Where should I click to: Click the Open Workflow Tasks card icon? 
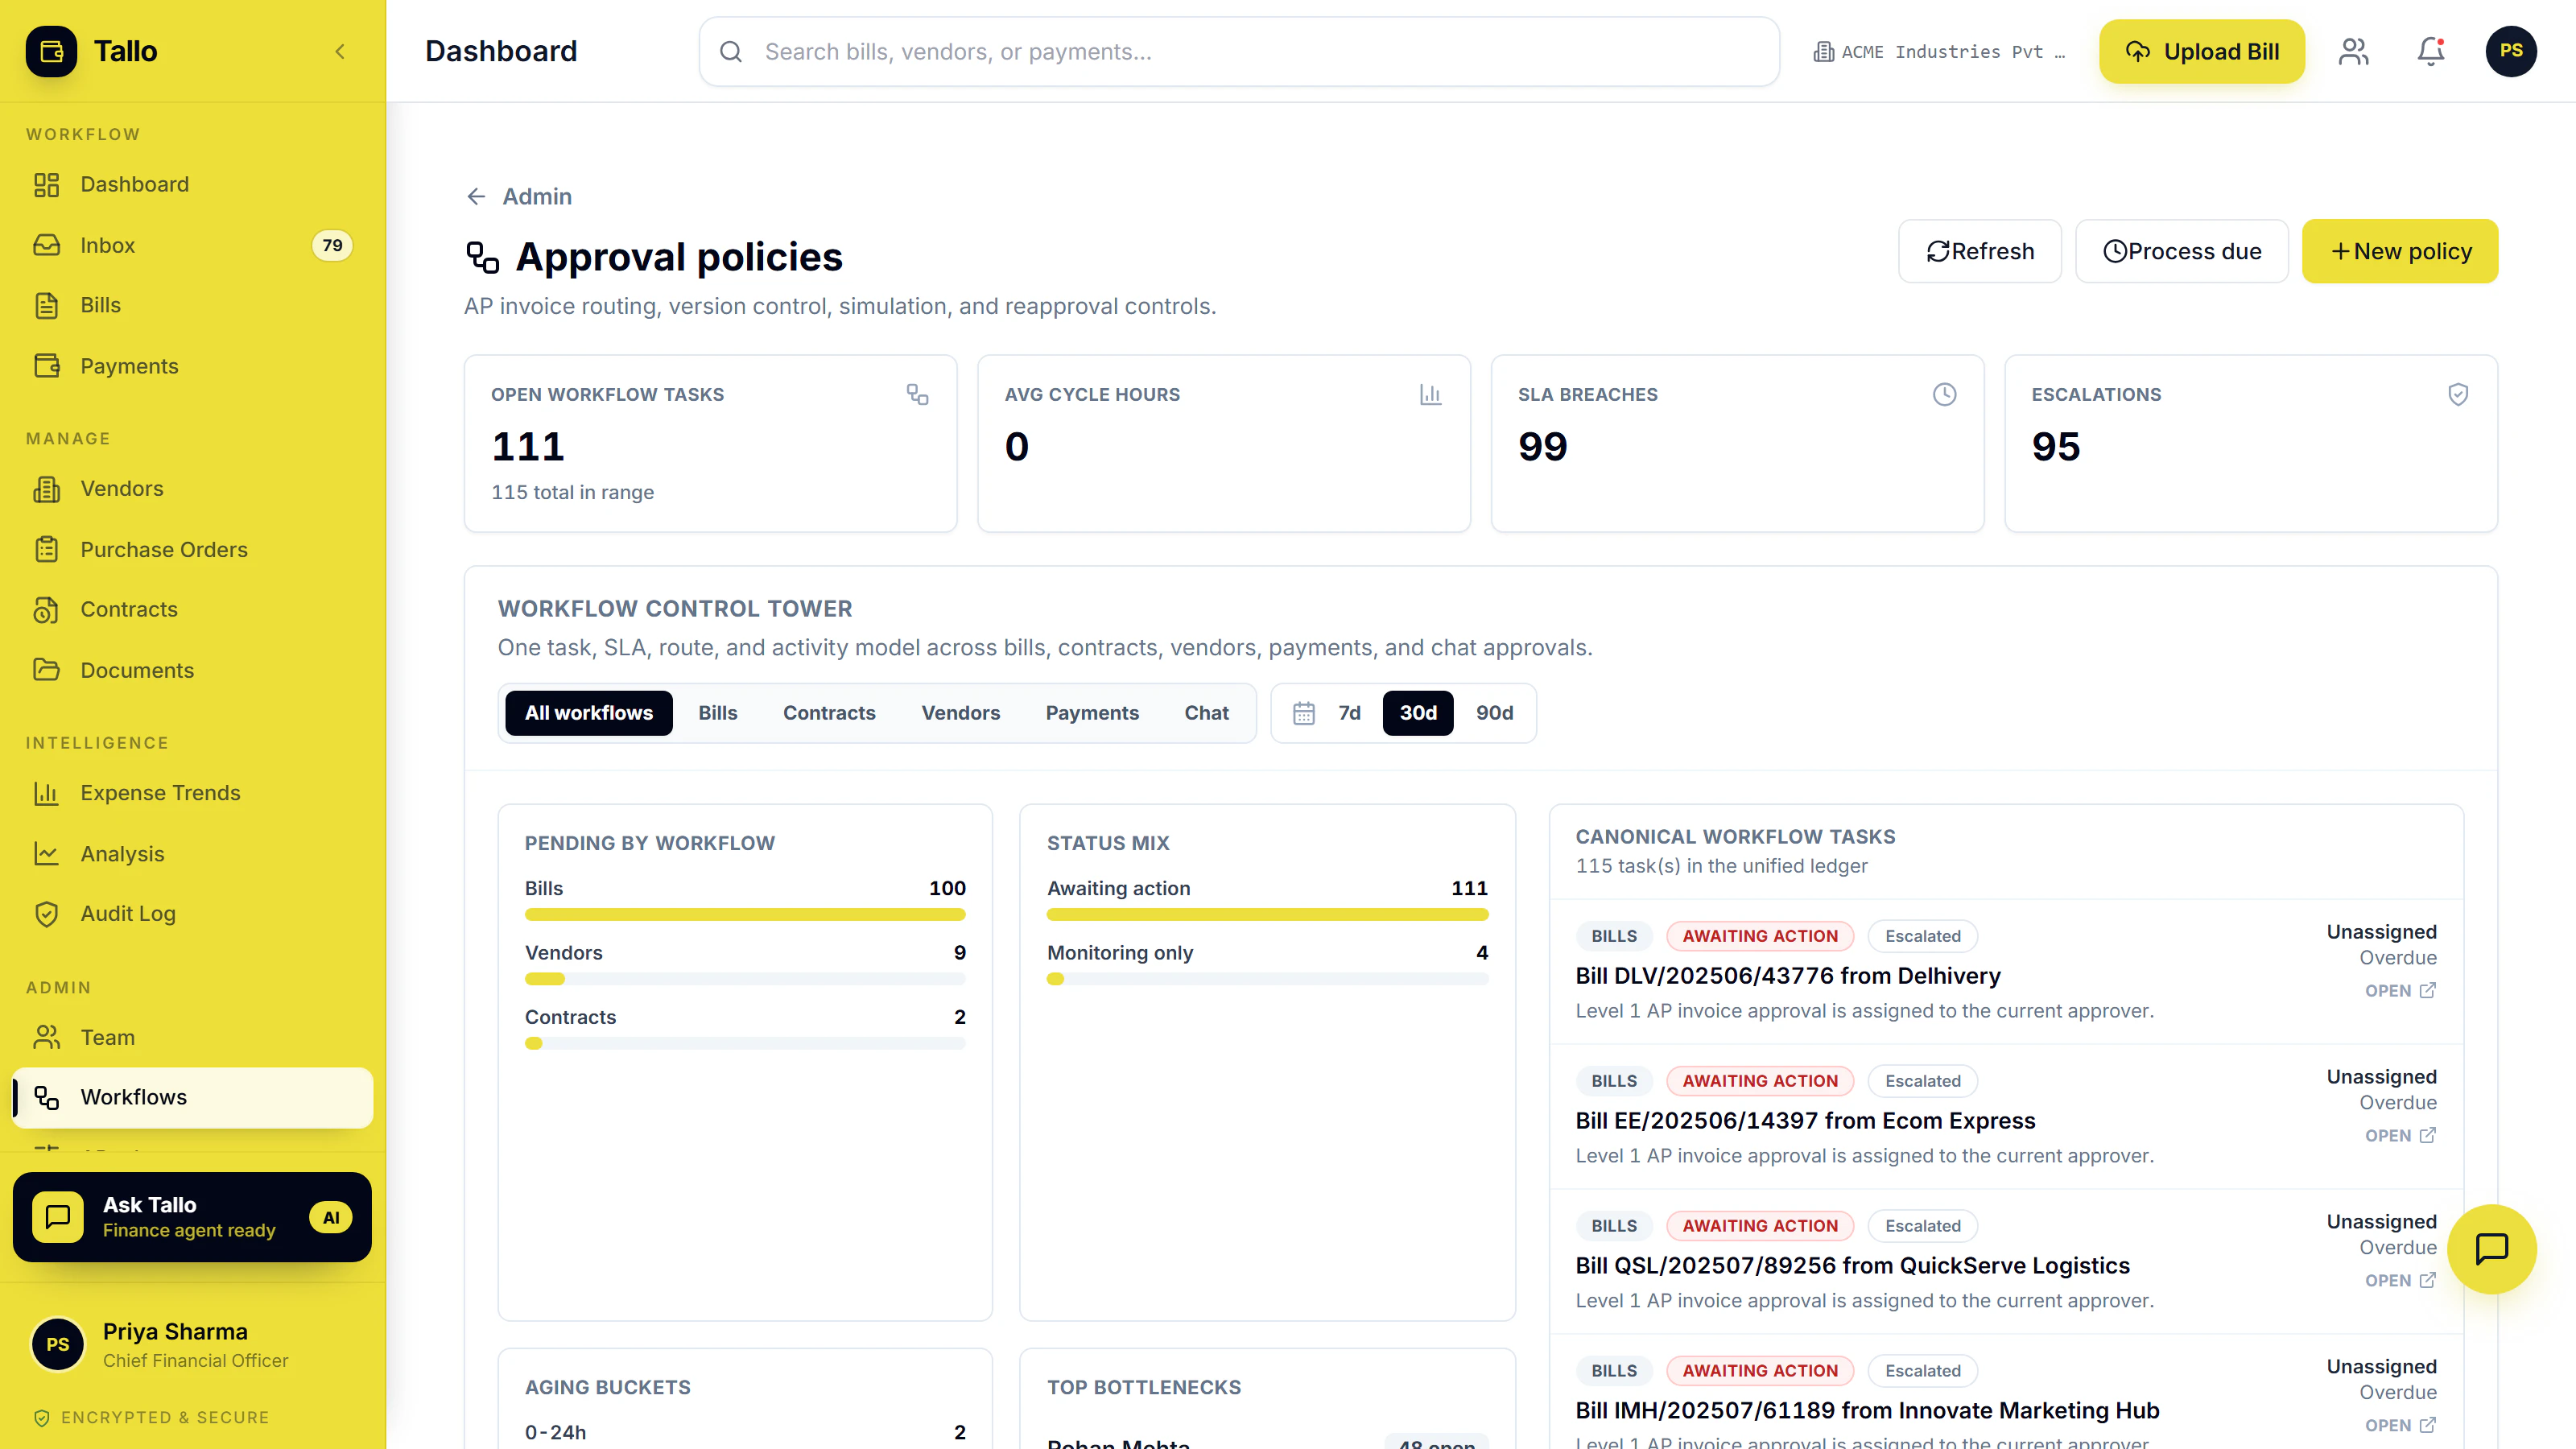(x=917, y=394)
